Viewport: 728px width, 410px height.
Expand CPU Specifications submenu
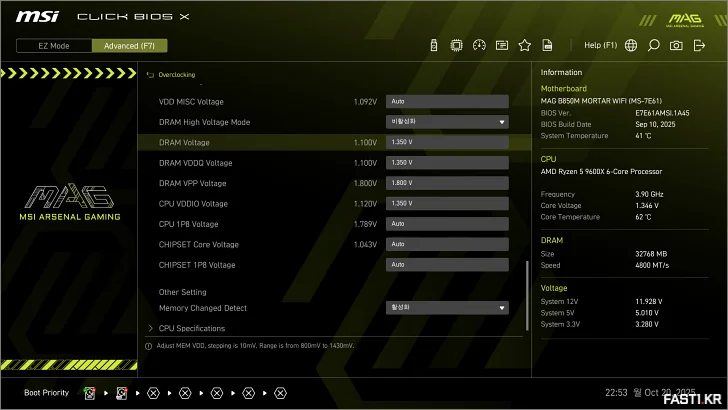pos(192,328)
